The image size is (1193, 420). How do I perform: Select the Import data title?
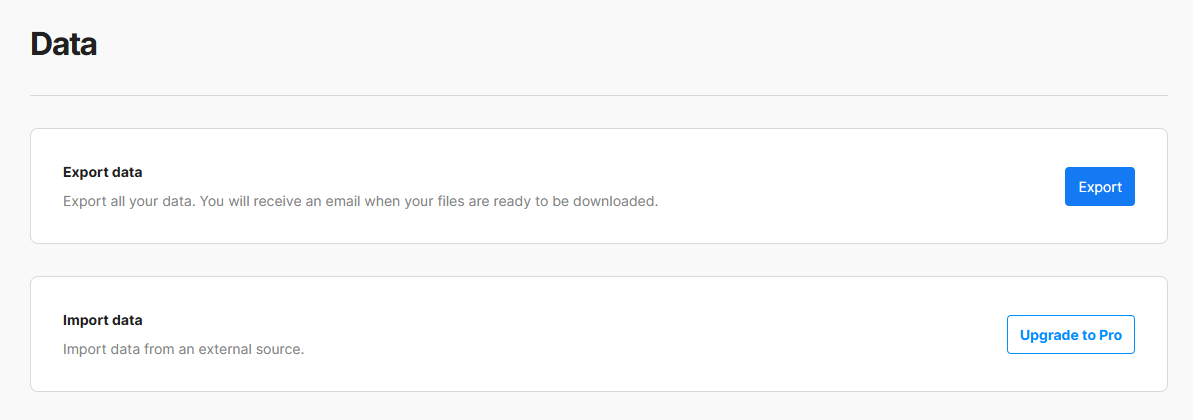pos(102,320)
